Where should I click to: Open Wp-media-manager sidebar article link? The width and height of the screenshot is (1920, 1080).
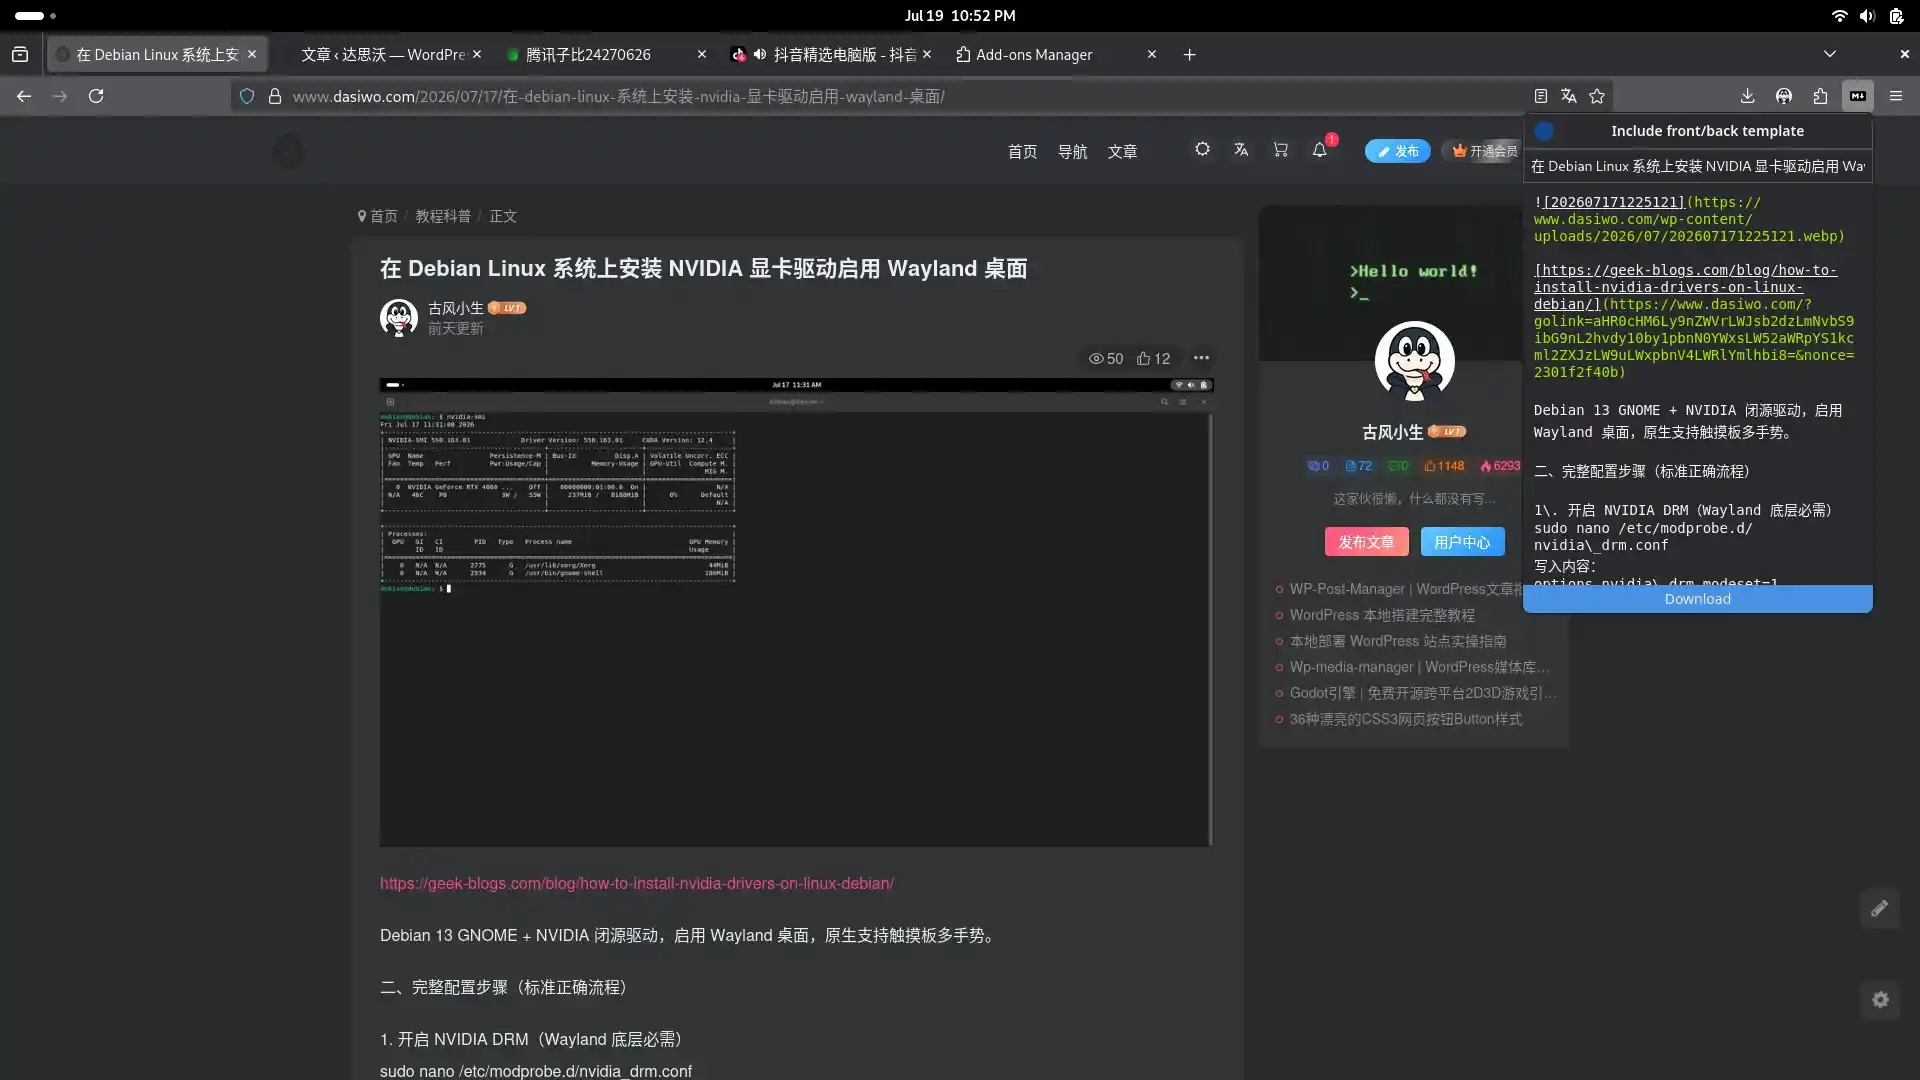[1419, 667]
